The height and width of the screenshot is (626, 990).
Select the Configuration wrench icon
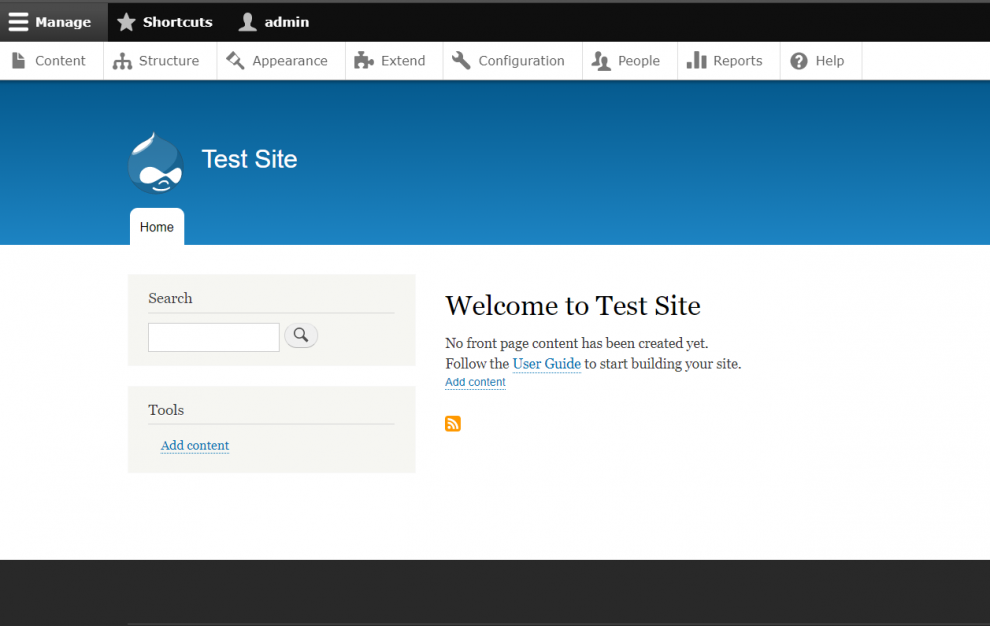[x=461, y=60]
